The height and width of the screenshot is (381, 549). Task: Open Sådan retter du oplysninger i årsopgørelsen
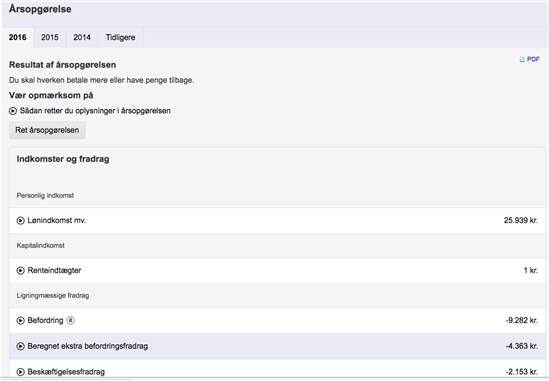95,111
